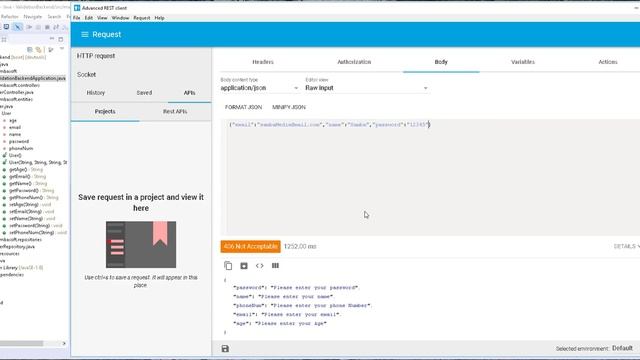Viewport: 640px width, 360px height.
Task: Click 406 Not Acceptable status badge
Action: [250, 247]
